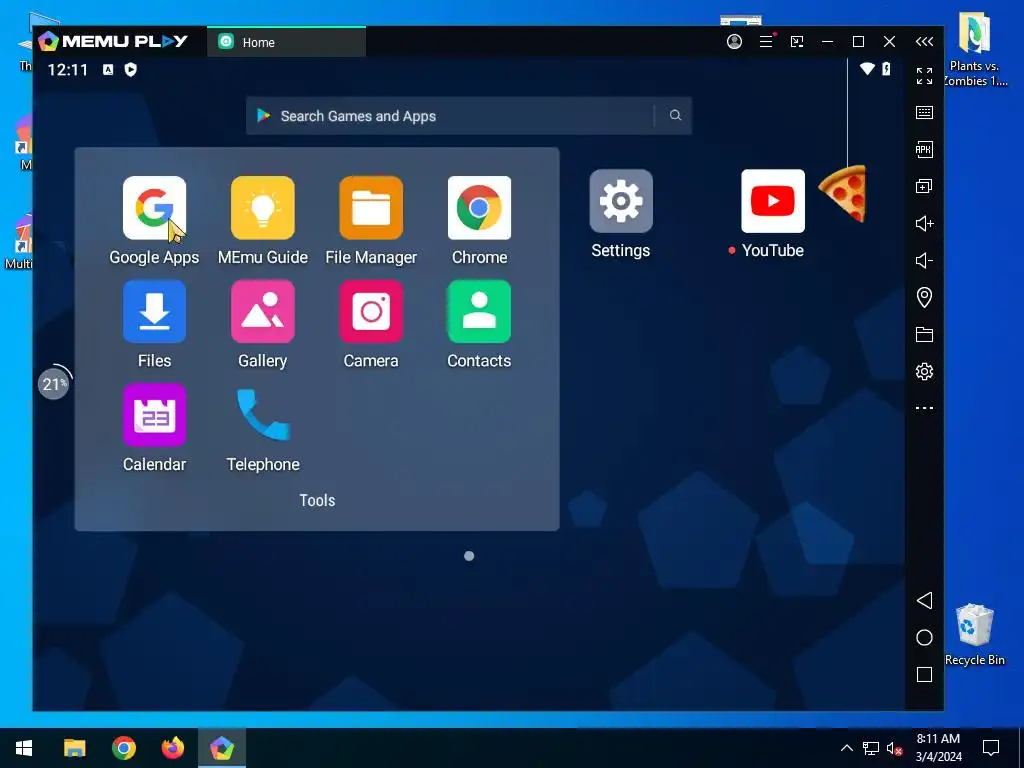This screenshot has height=768, width=1024.
Task: Open the Telephone dialer app
Action: point(263,415)
